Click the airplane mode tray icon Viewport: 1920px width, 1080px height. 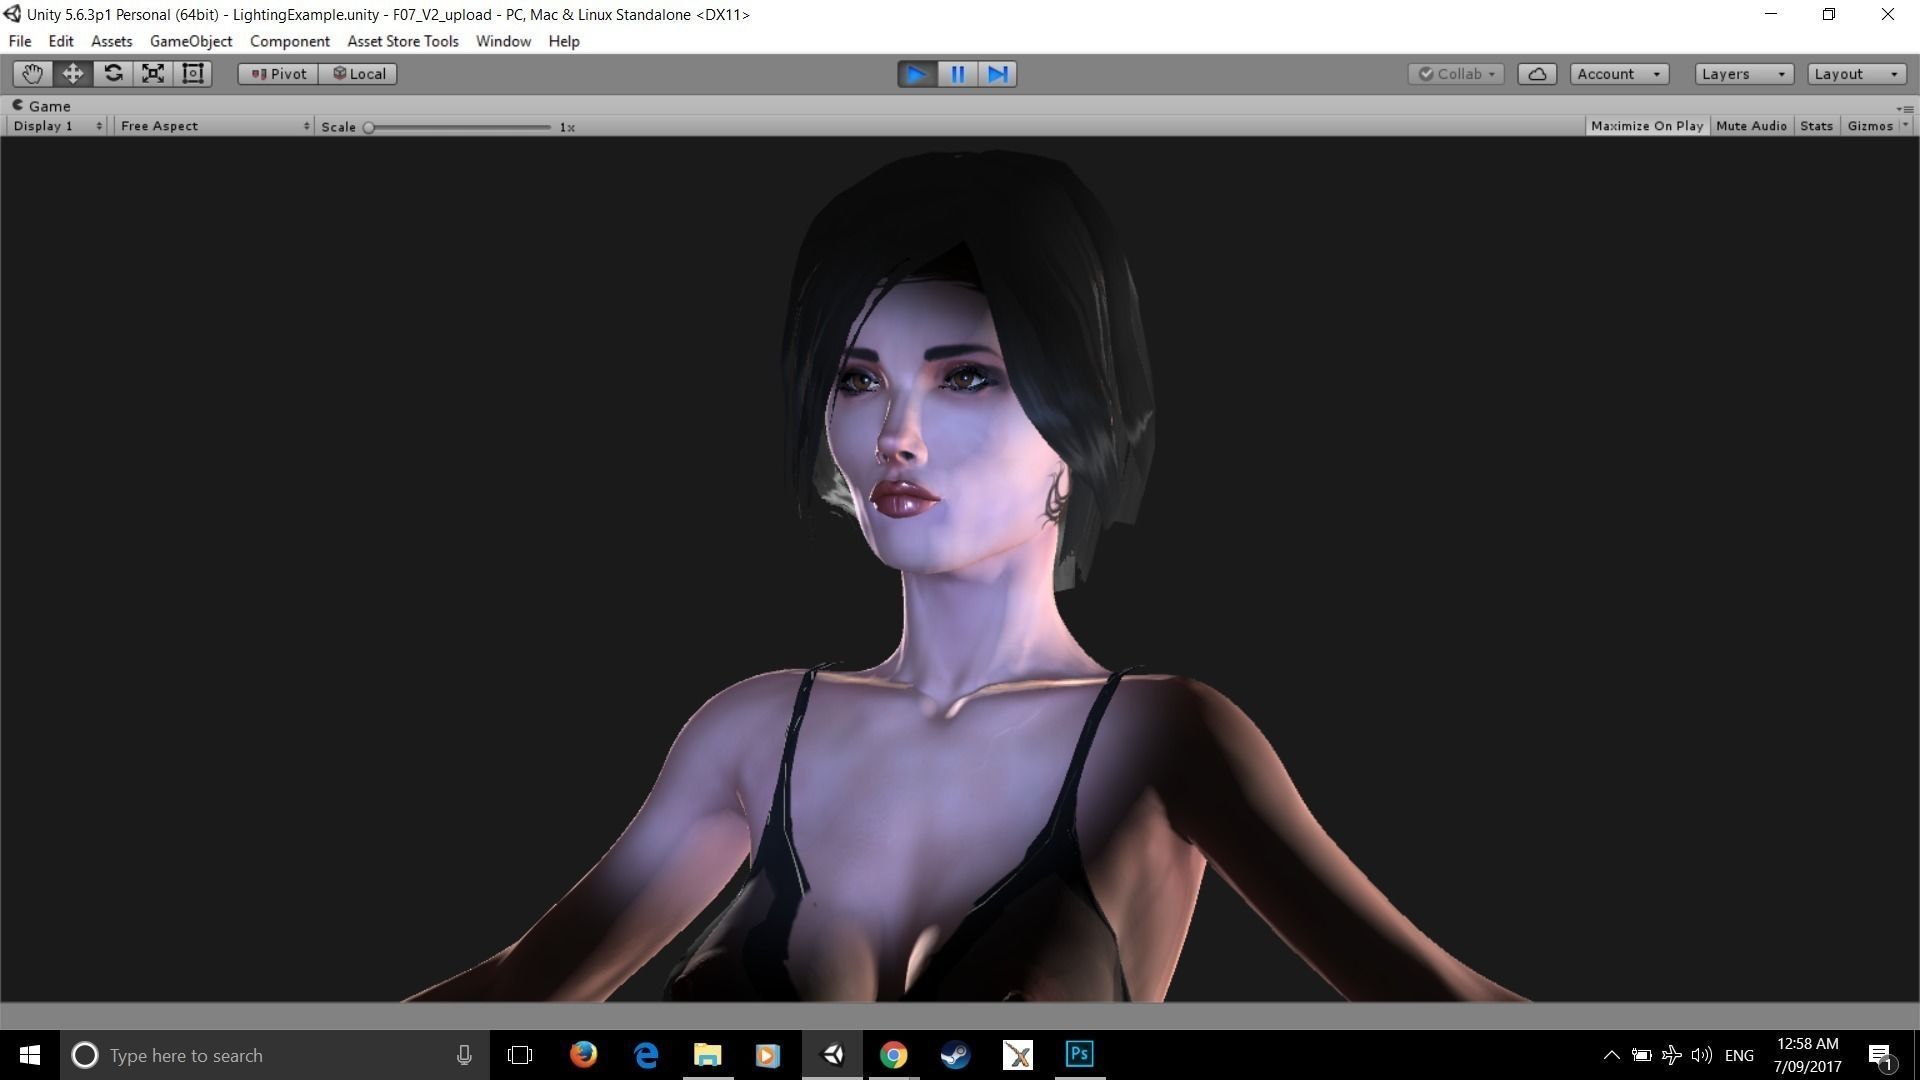pos(1671,1055)
